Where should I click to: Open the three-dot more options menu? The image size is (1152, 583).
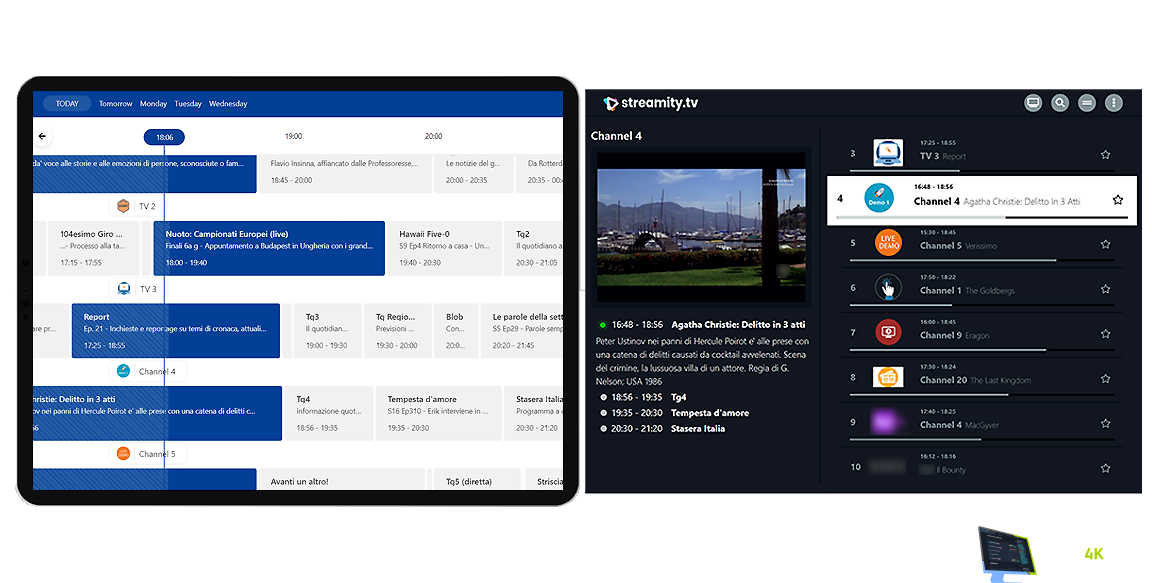click(x=1113, y=103)
